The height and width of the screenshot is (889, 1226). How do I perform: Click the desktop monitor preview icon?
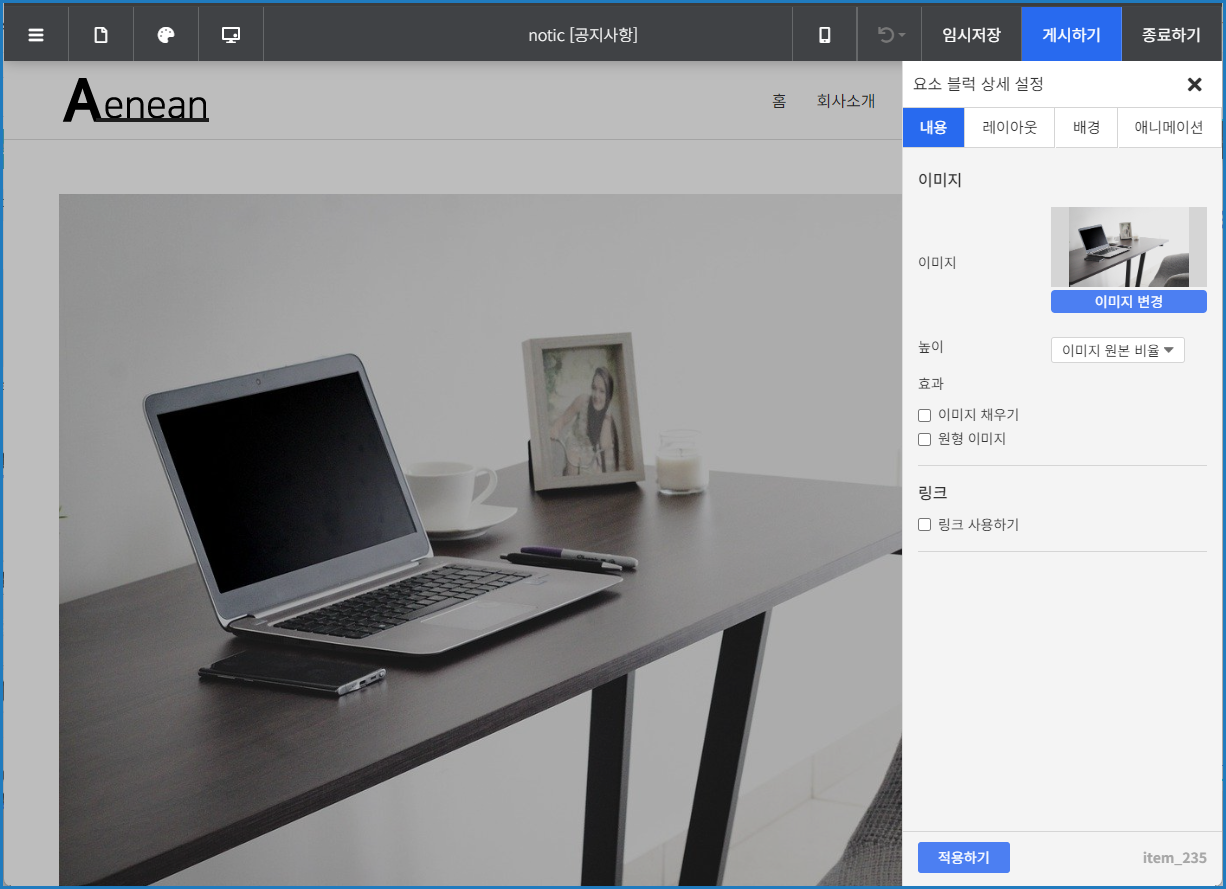point(231,35)
